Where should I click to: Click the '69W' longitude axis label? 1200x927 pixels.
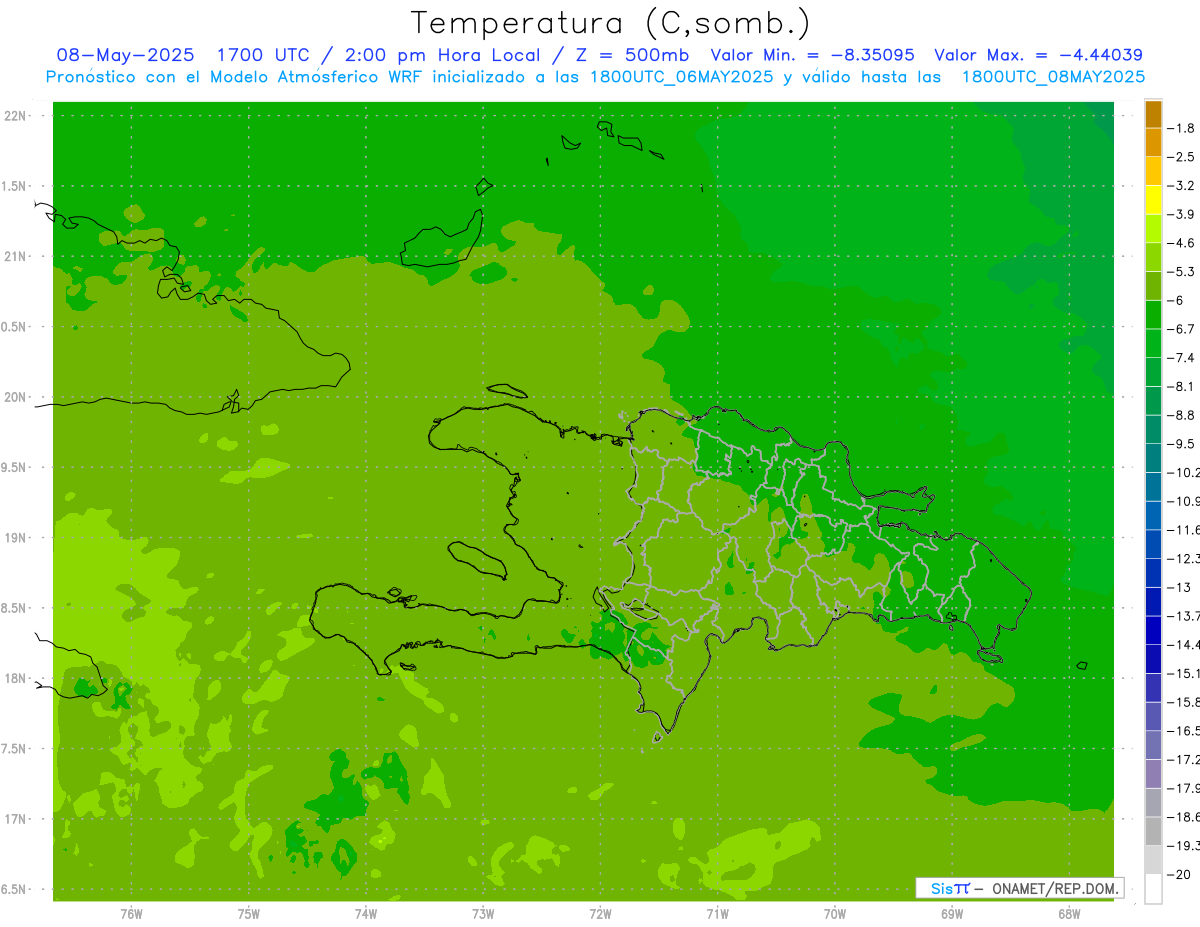point(952,913)
